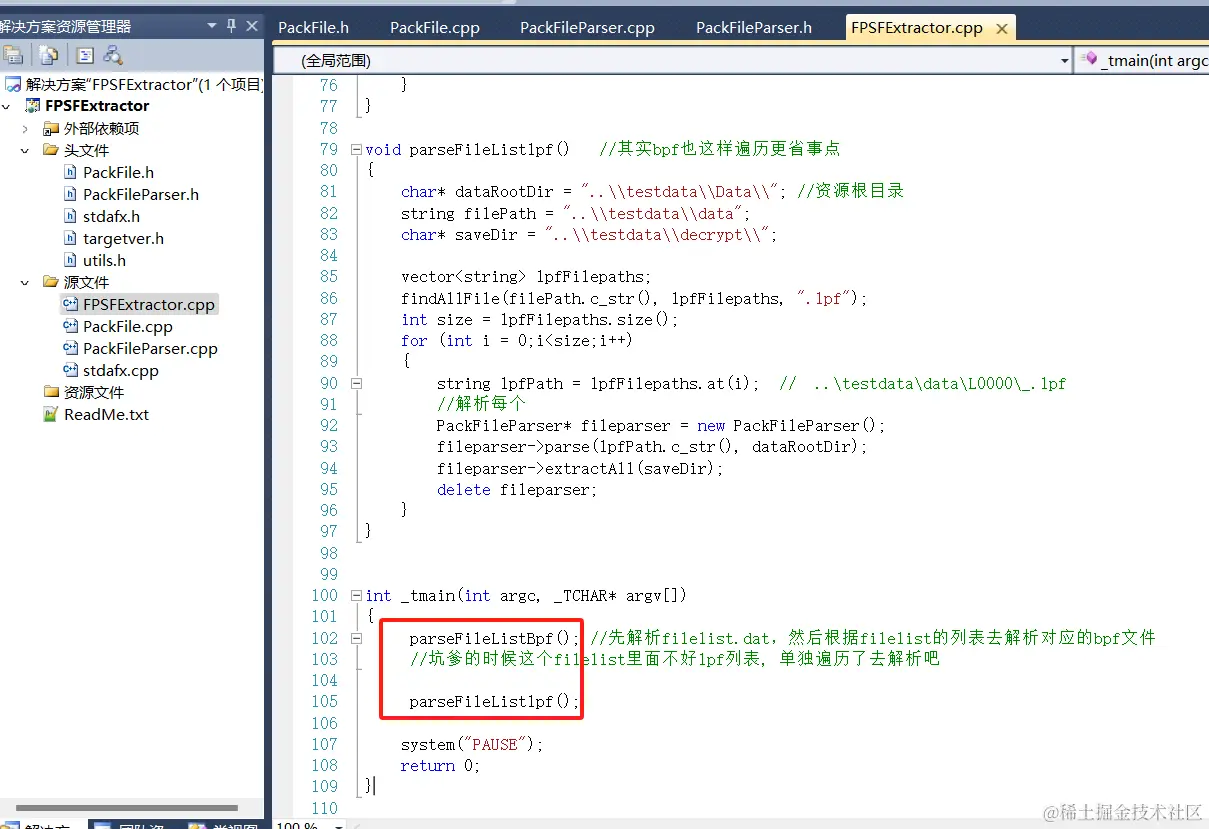Click 'vector<string> lpfFilepaths;' on line 85
Viewport: 1209px width, 829px height.
pos(526,277)
